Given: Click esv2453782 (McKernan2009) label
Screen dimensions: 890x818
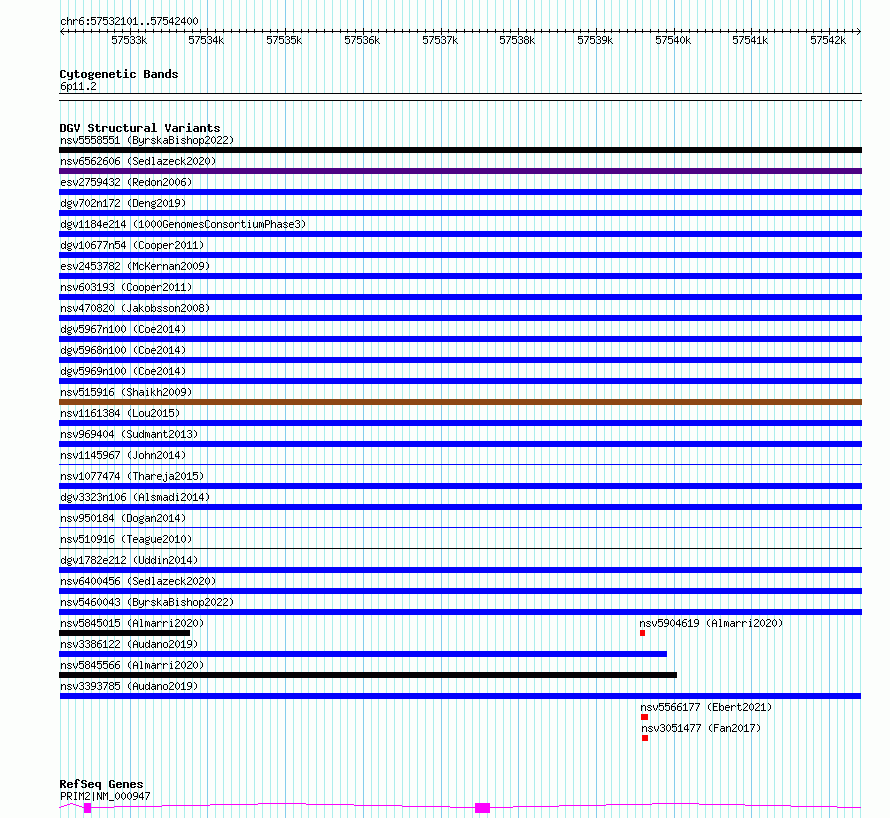Looking at the screenshot, I should coord(135,266).
